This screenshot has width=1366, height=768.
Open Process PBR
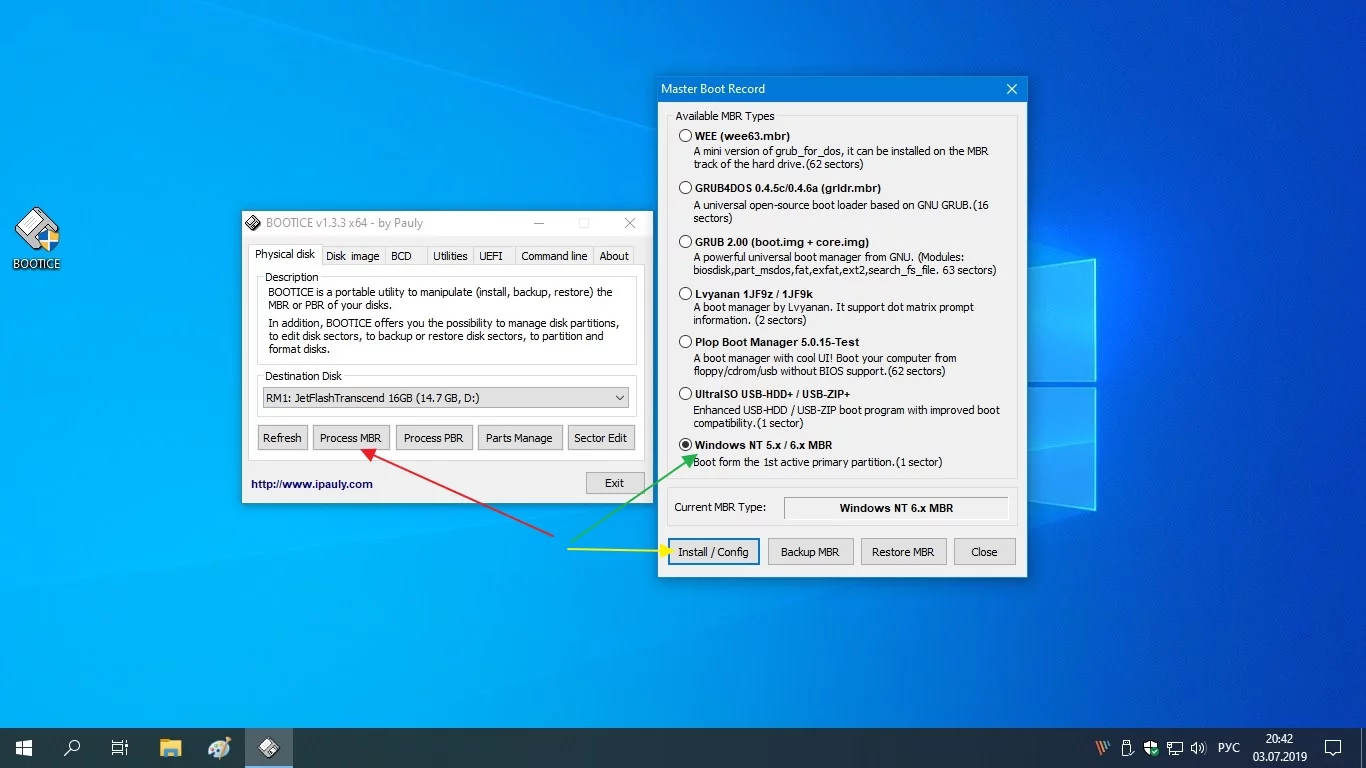[x=433, y=438]
